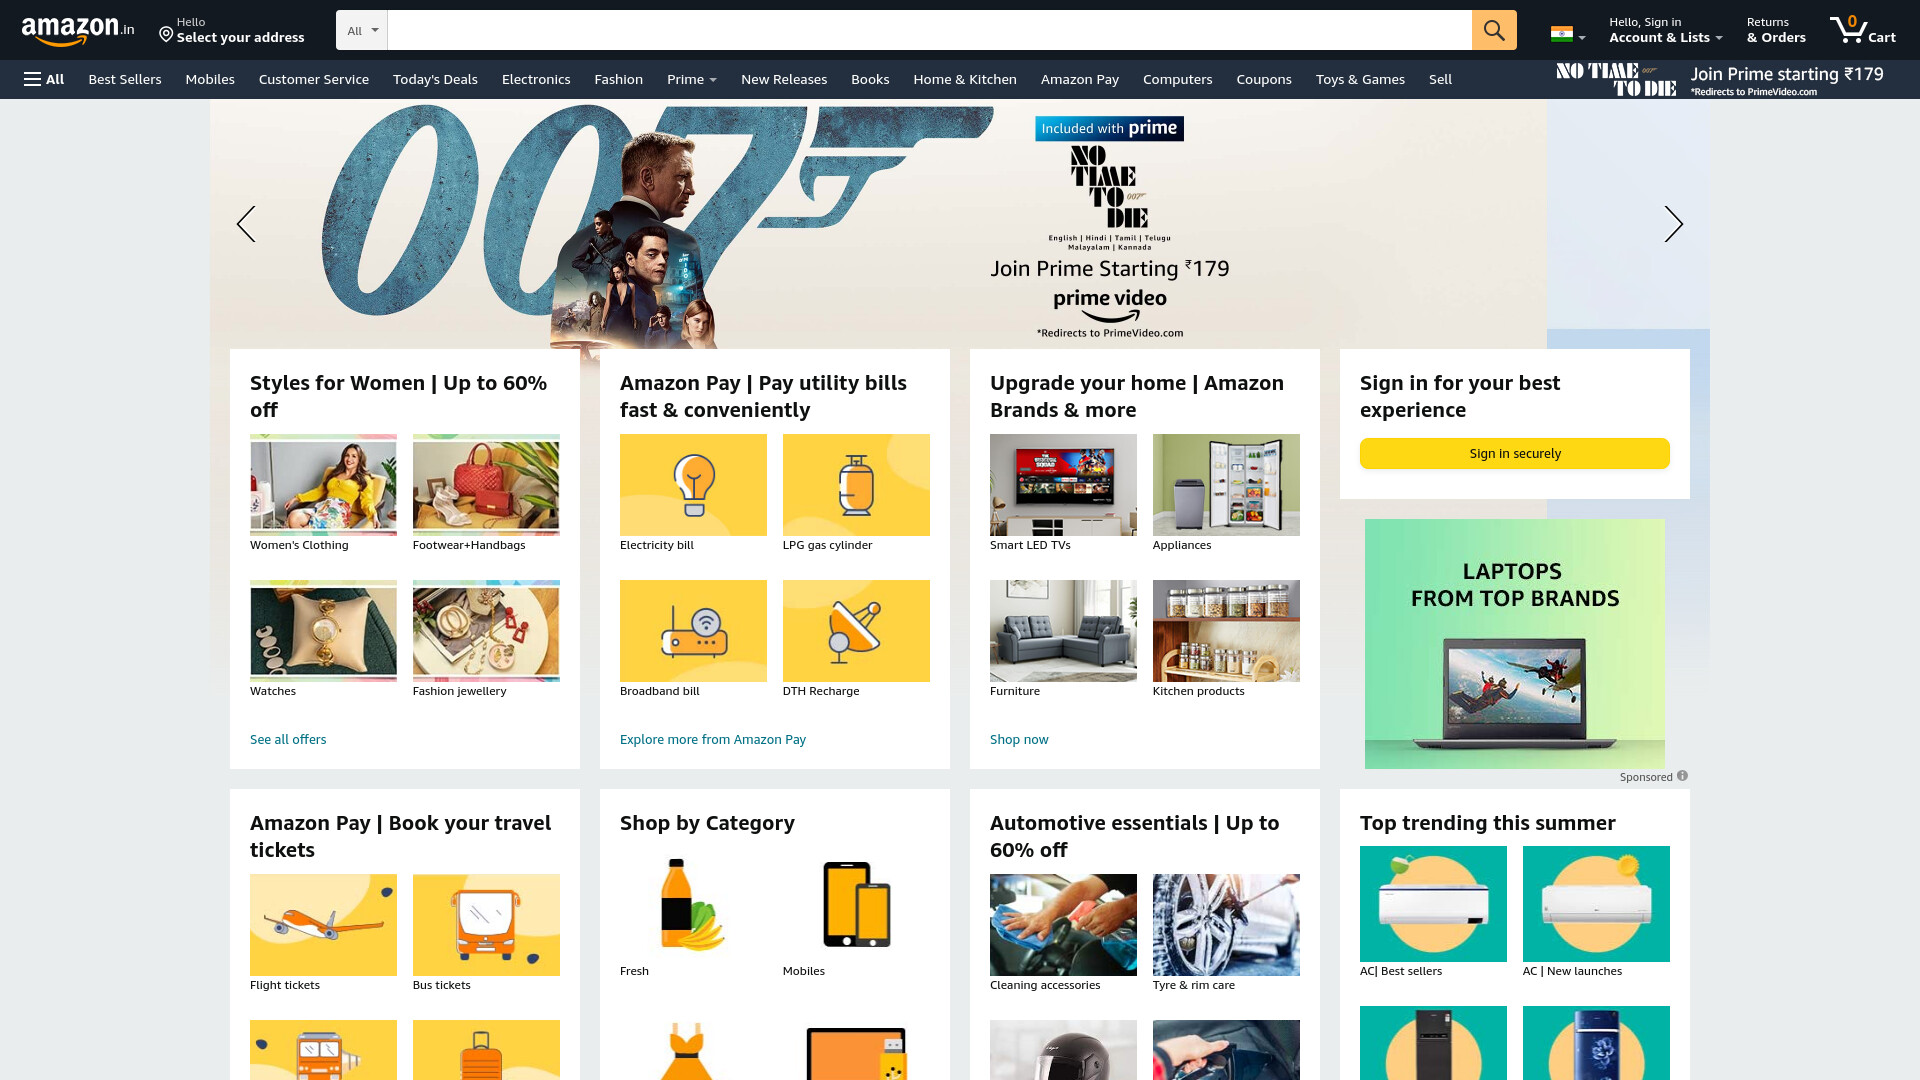This screenshot has height=1080, width=1920.
Task: Go to Electronics navigation item
Action: 536,79
